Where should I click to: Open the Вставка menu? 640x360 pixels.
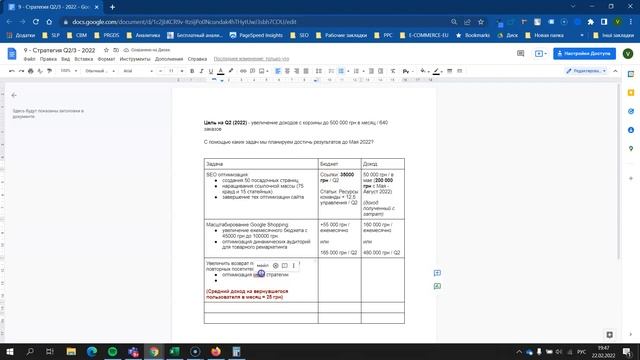84,59
